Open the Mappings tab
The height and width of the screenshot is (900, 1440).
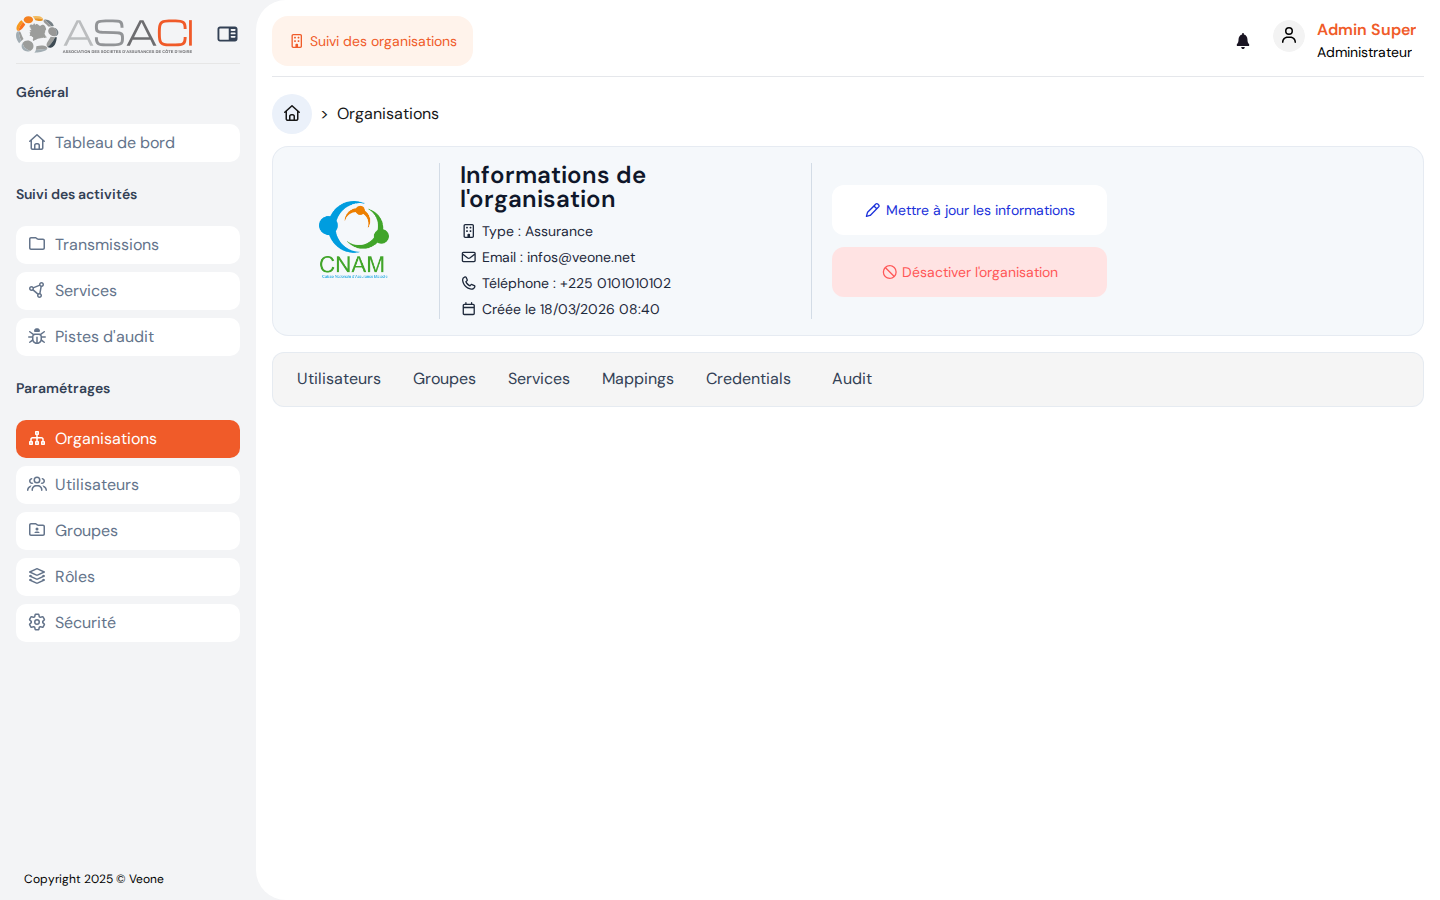(637, 378)
